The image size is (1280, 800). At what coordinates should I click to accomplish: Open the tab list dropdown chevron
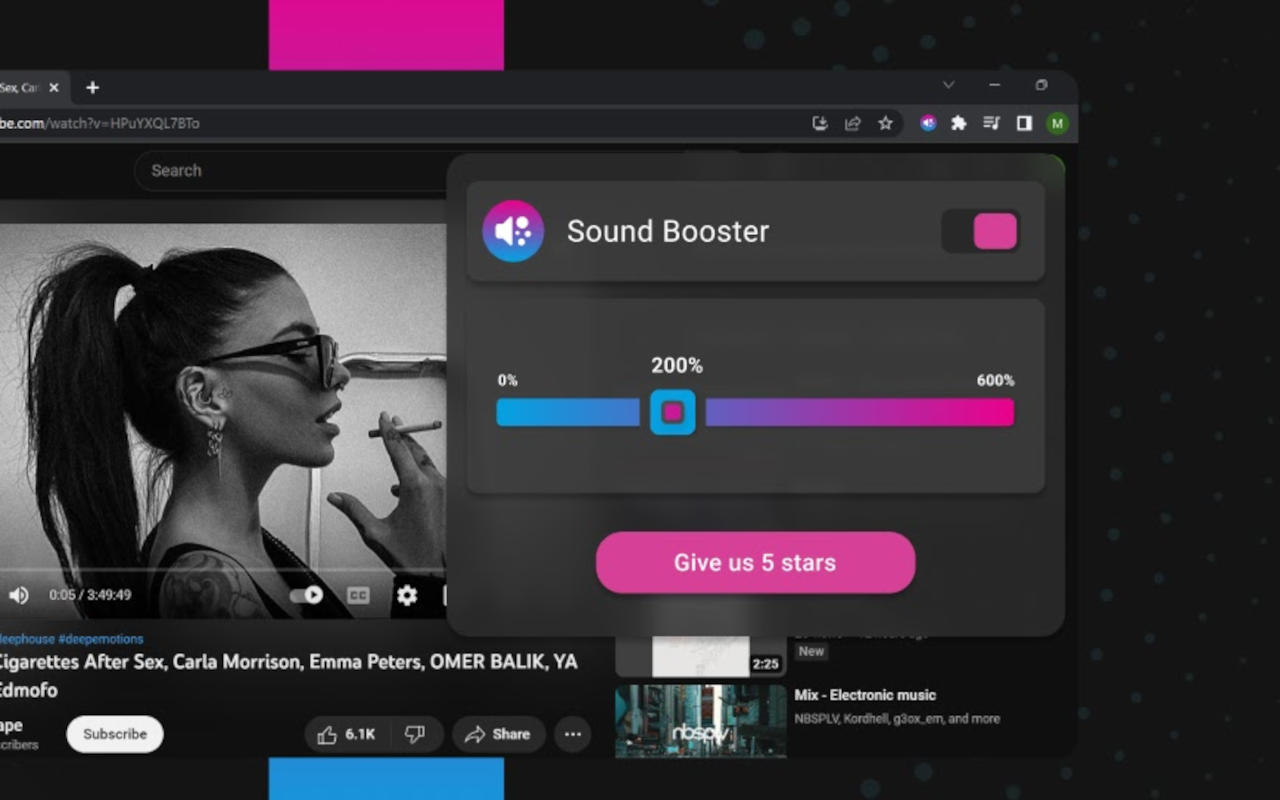point(947,85)
